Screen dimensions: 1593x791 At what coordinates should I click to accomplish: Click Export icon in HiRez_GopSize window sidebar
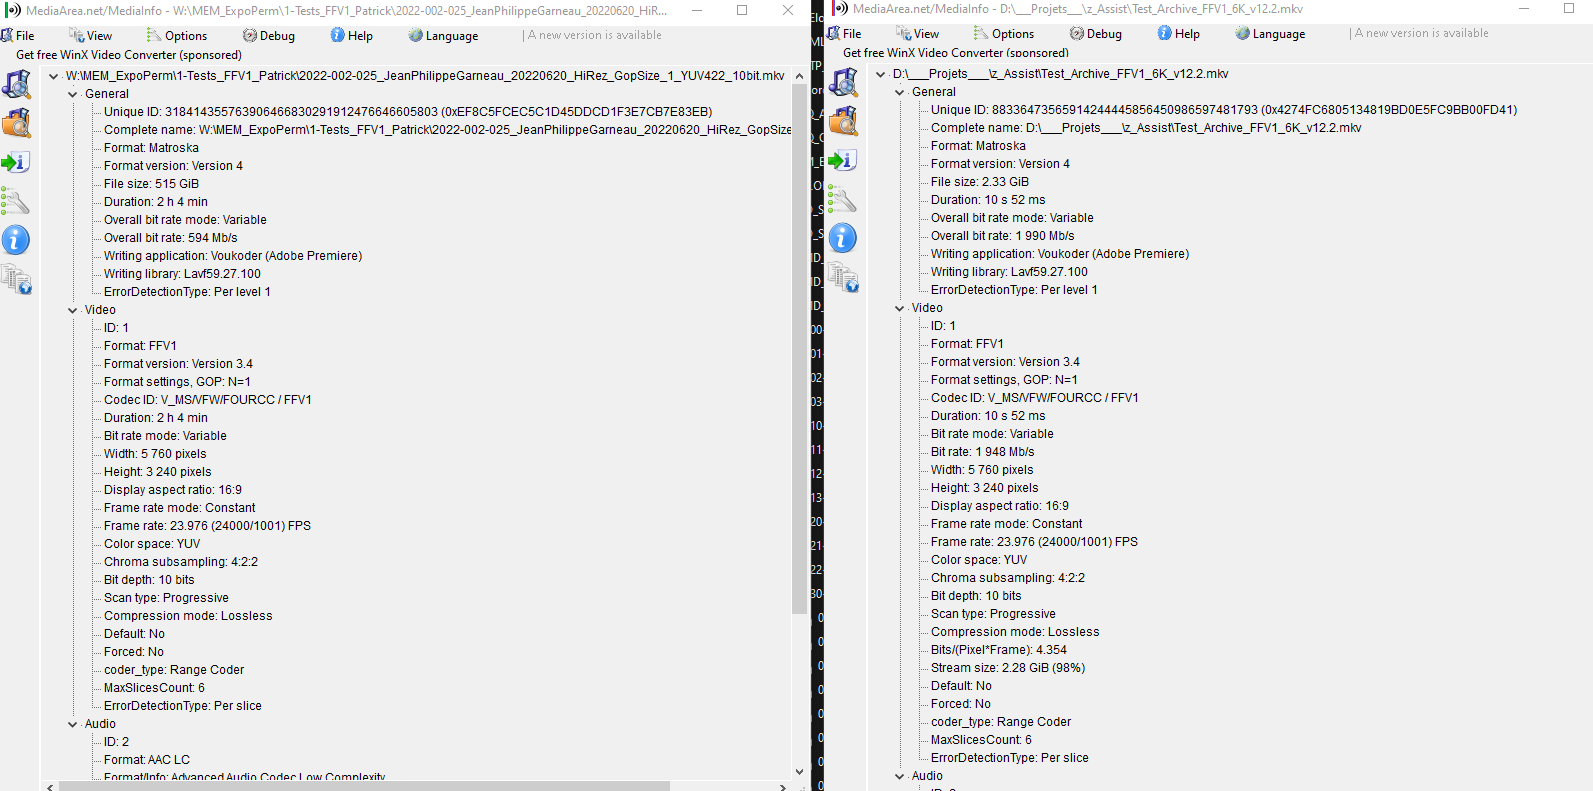(16, 162)
